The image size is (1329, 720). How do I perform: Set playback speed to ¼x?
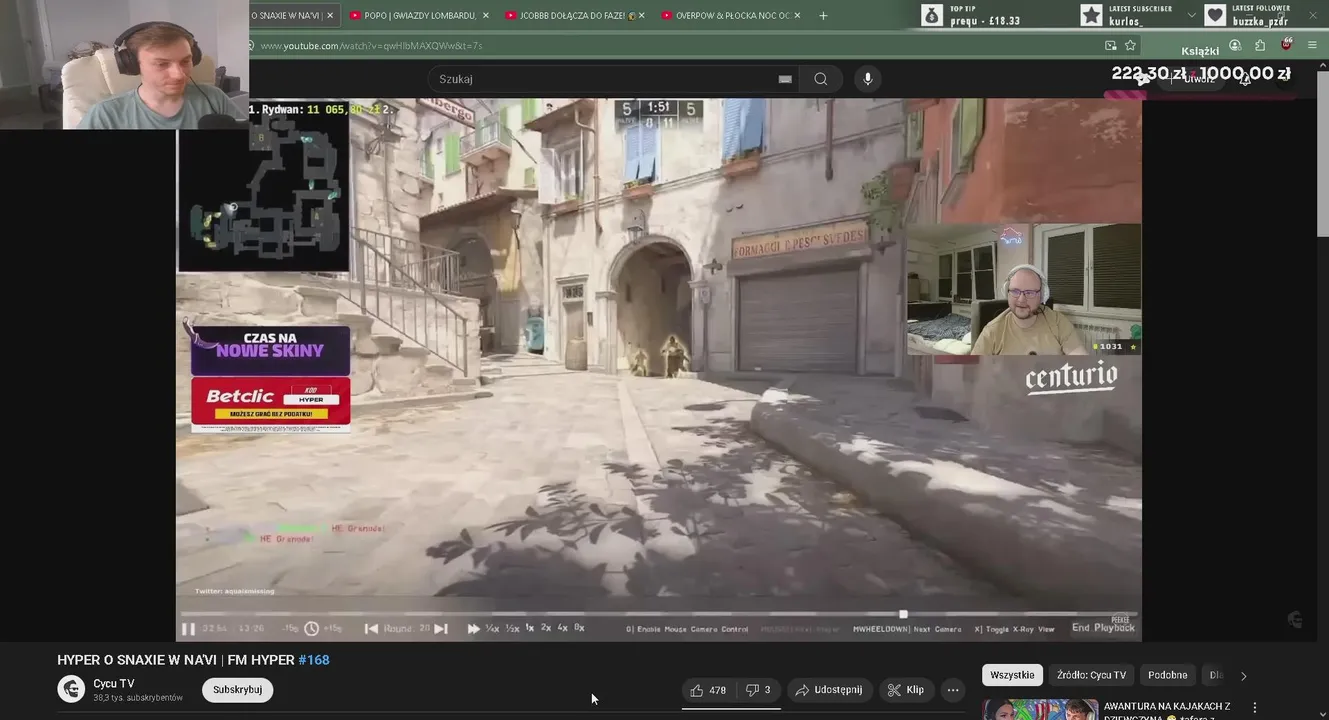pos(492,628)
